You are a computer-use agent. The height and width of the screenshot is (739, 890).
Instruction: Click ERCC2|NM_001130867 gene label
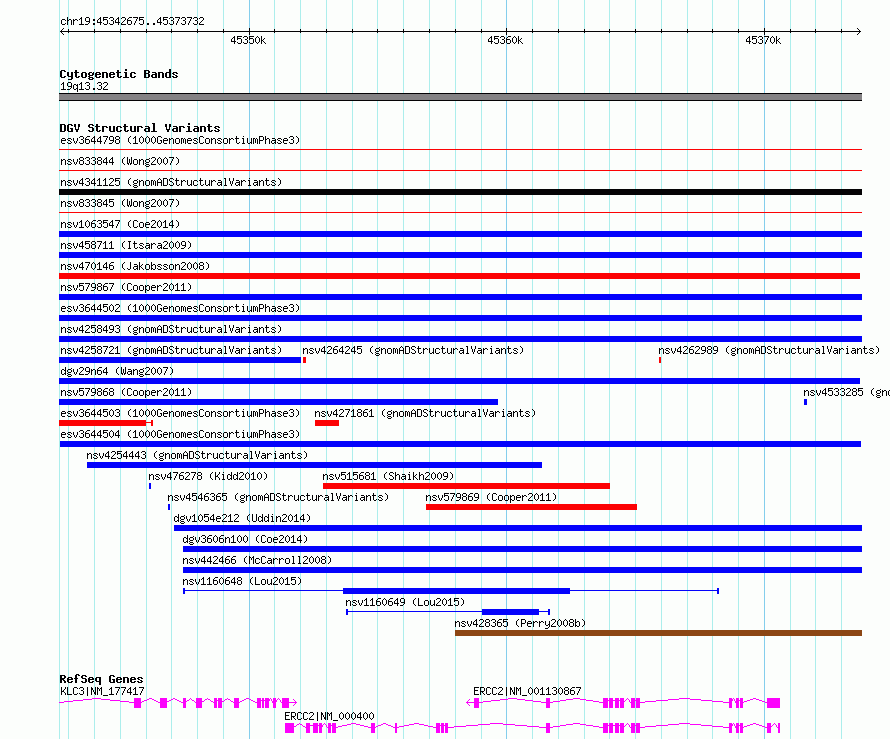[x=527, y=691]
